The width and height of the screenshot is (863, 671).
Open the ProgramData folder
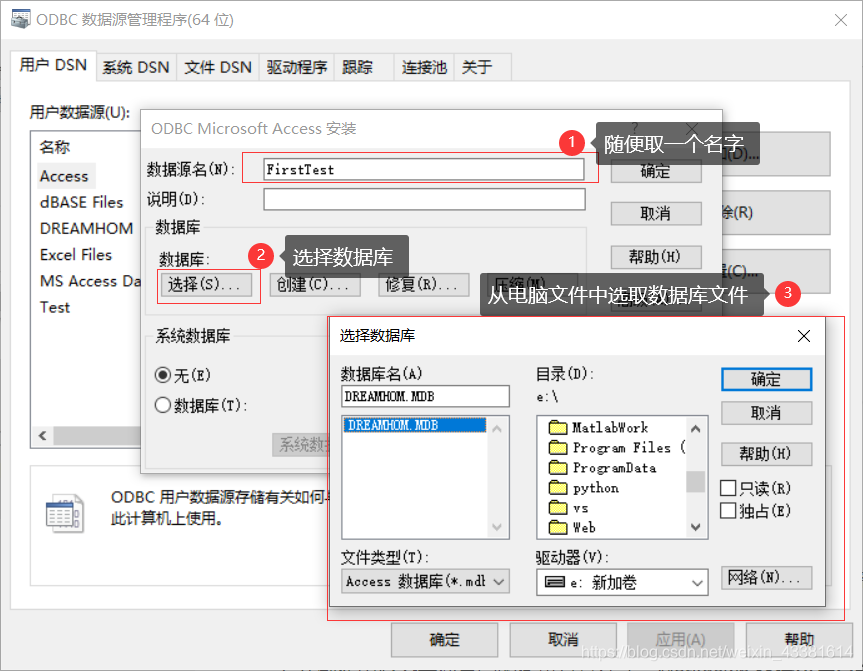click(x=602, y=468)
